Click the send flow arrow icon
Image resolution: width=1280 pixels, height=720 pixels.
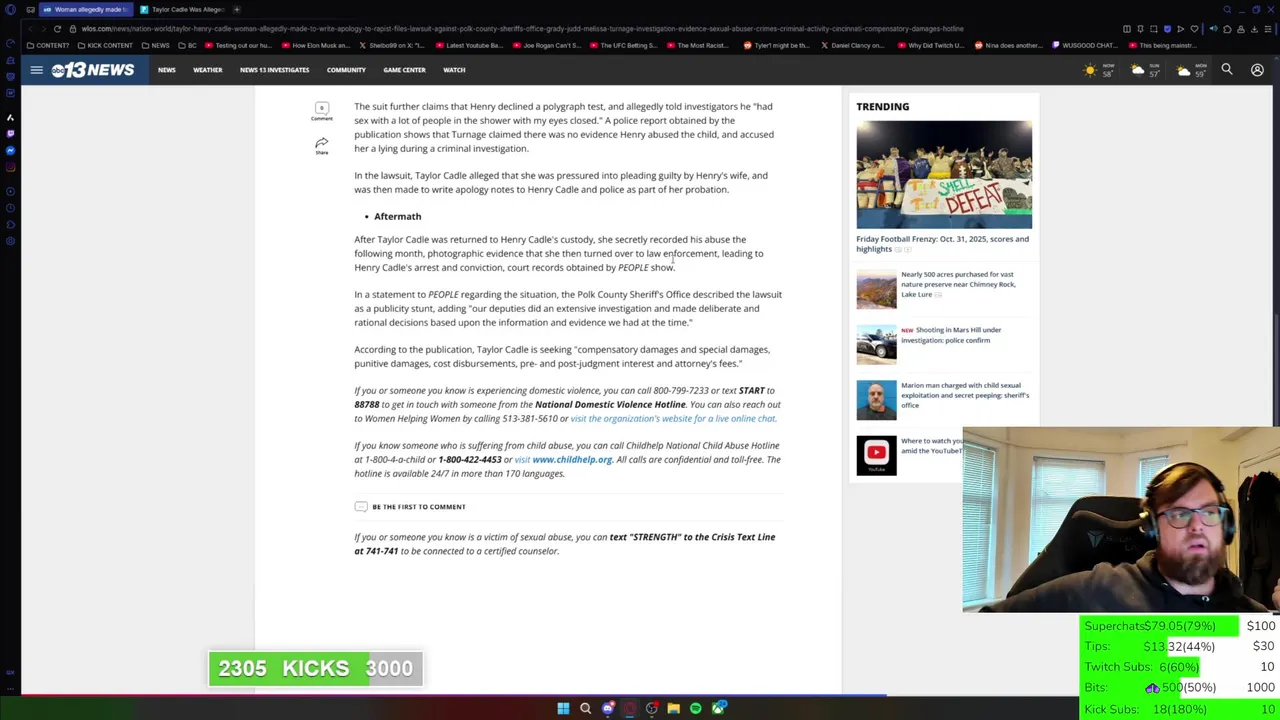(x=1180, y=28)
